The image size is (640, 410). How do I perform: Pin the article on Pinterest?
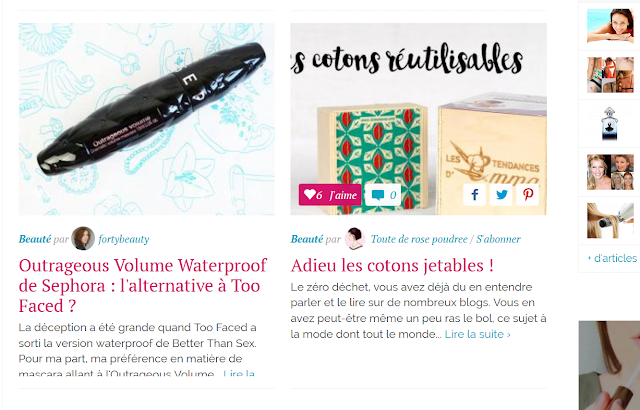527,195
